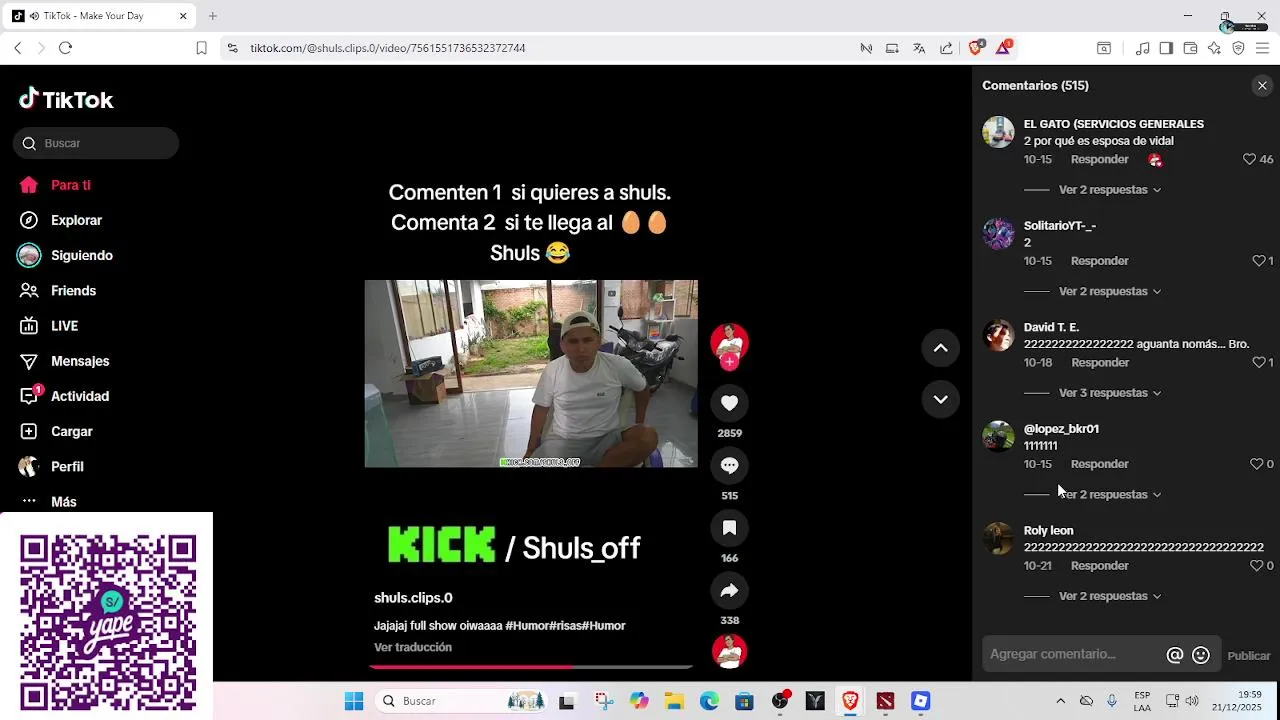Like @lopez_bkr01's comment

tap(1257, 464)
